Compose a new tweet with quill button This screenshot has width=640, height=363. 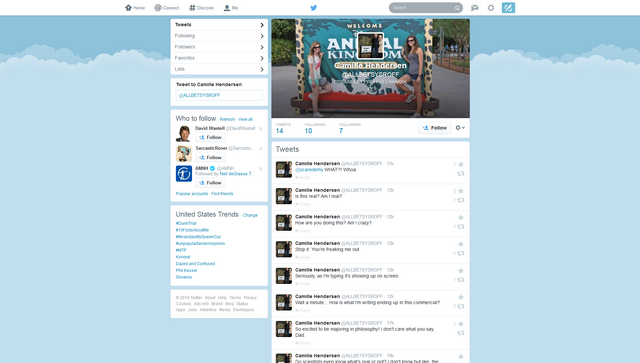pyautogui.click(x=508, y=8)
